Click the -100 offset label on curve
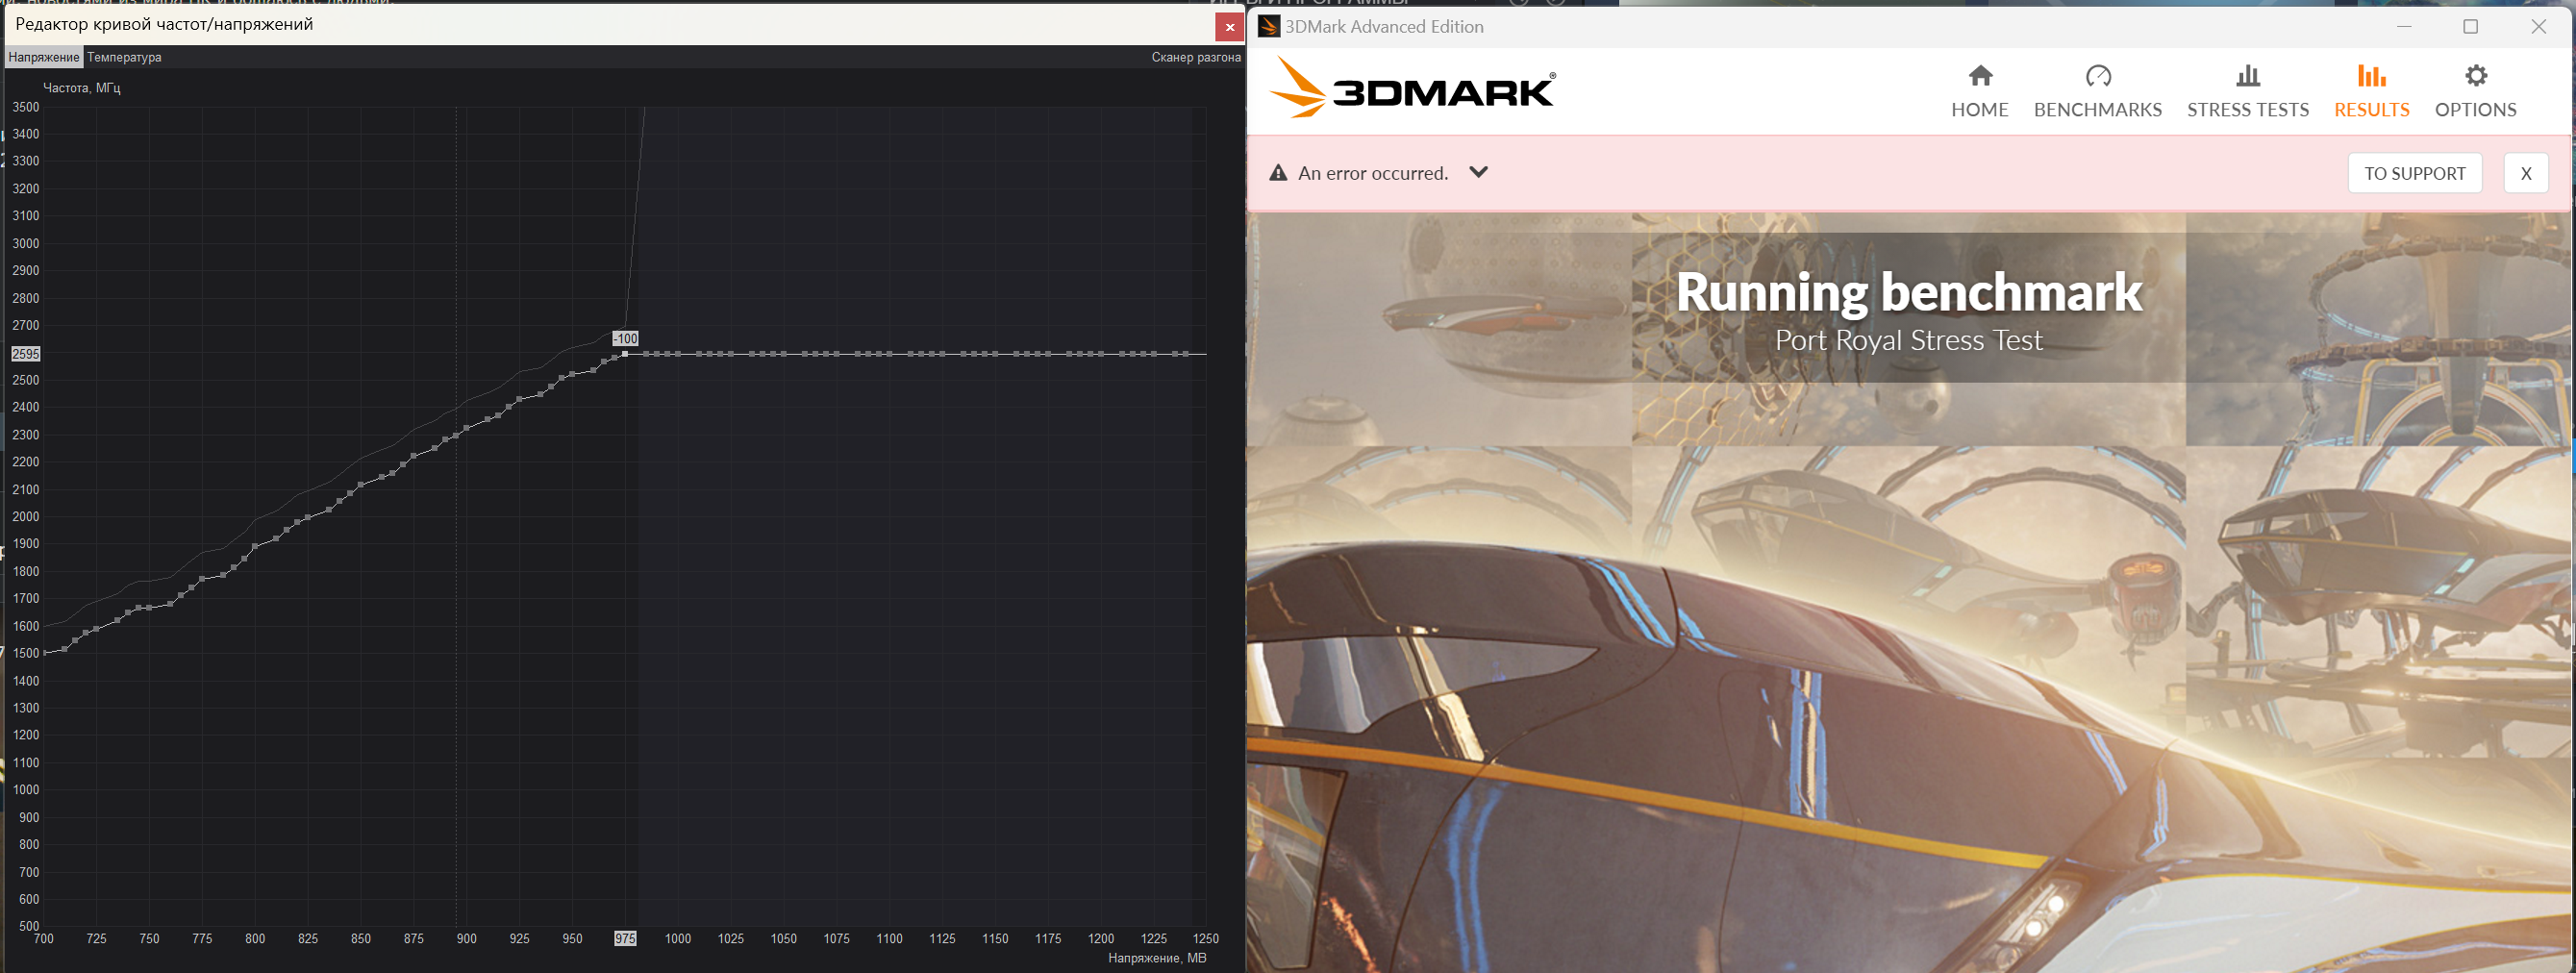The width and height of the screenshot is (2576, 973). pyautogui.click(x=625, y=339)
